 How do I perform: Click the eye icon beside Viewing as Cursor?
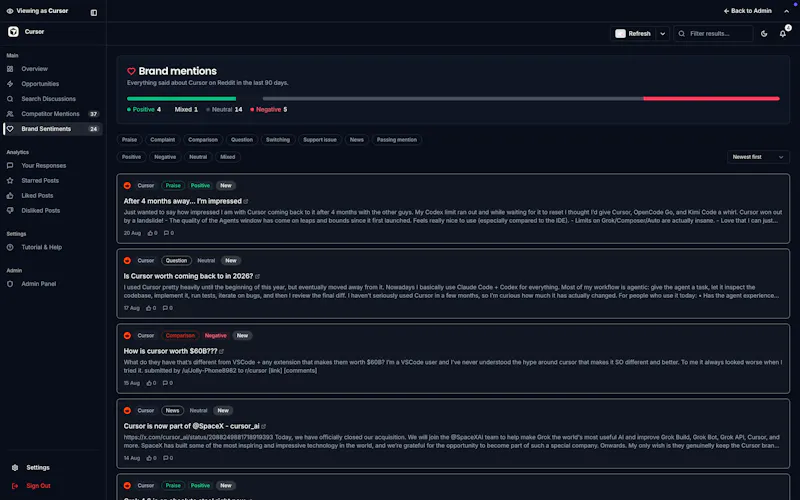[x=10, y=11]
